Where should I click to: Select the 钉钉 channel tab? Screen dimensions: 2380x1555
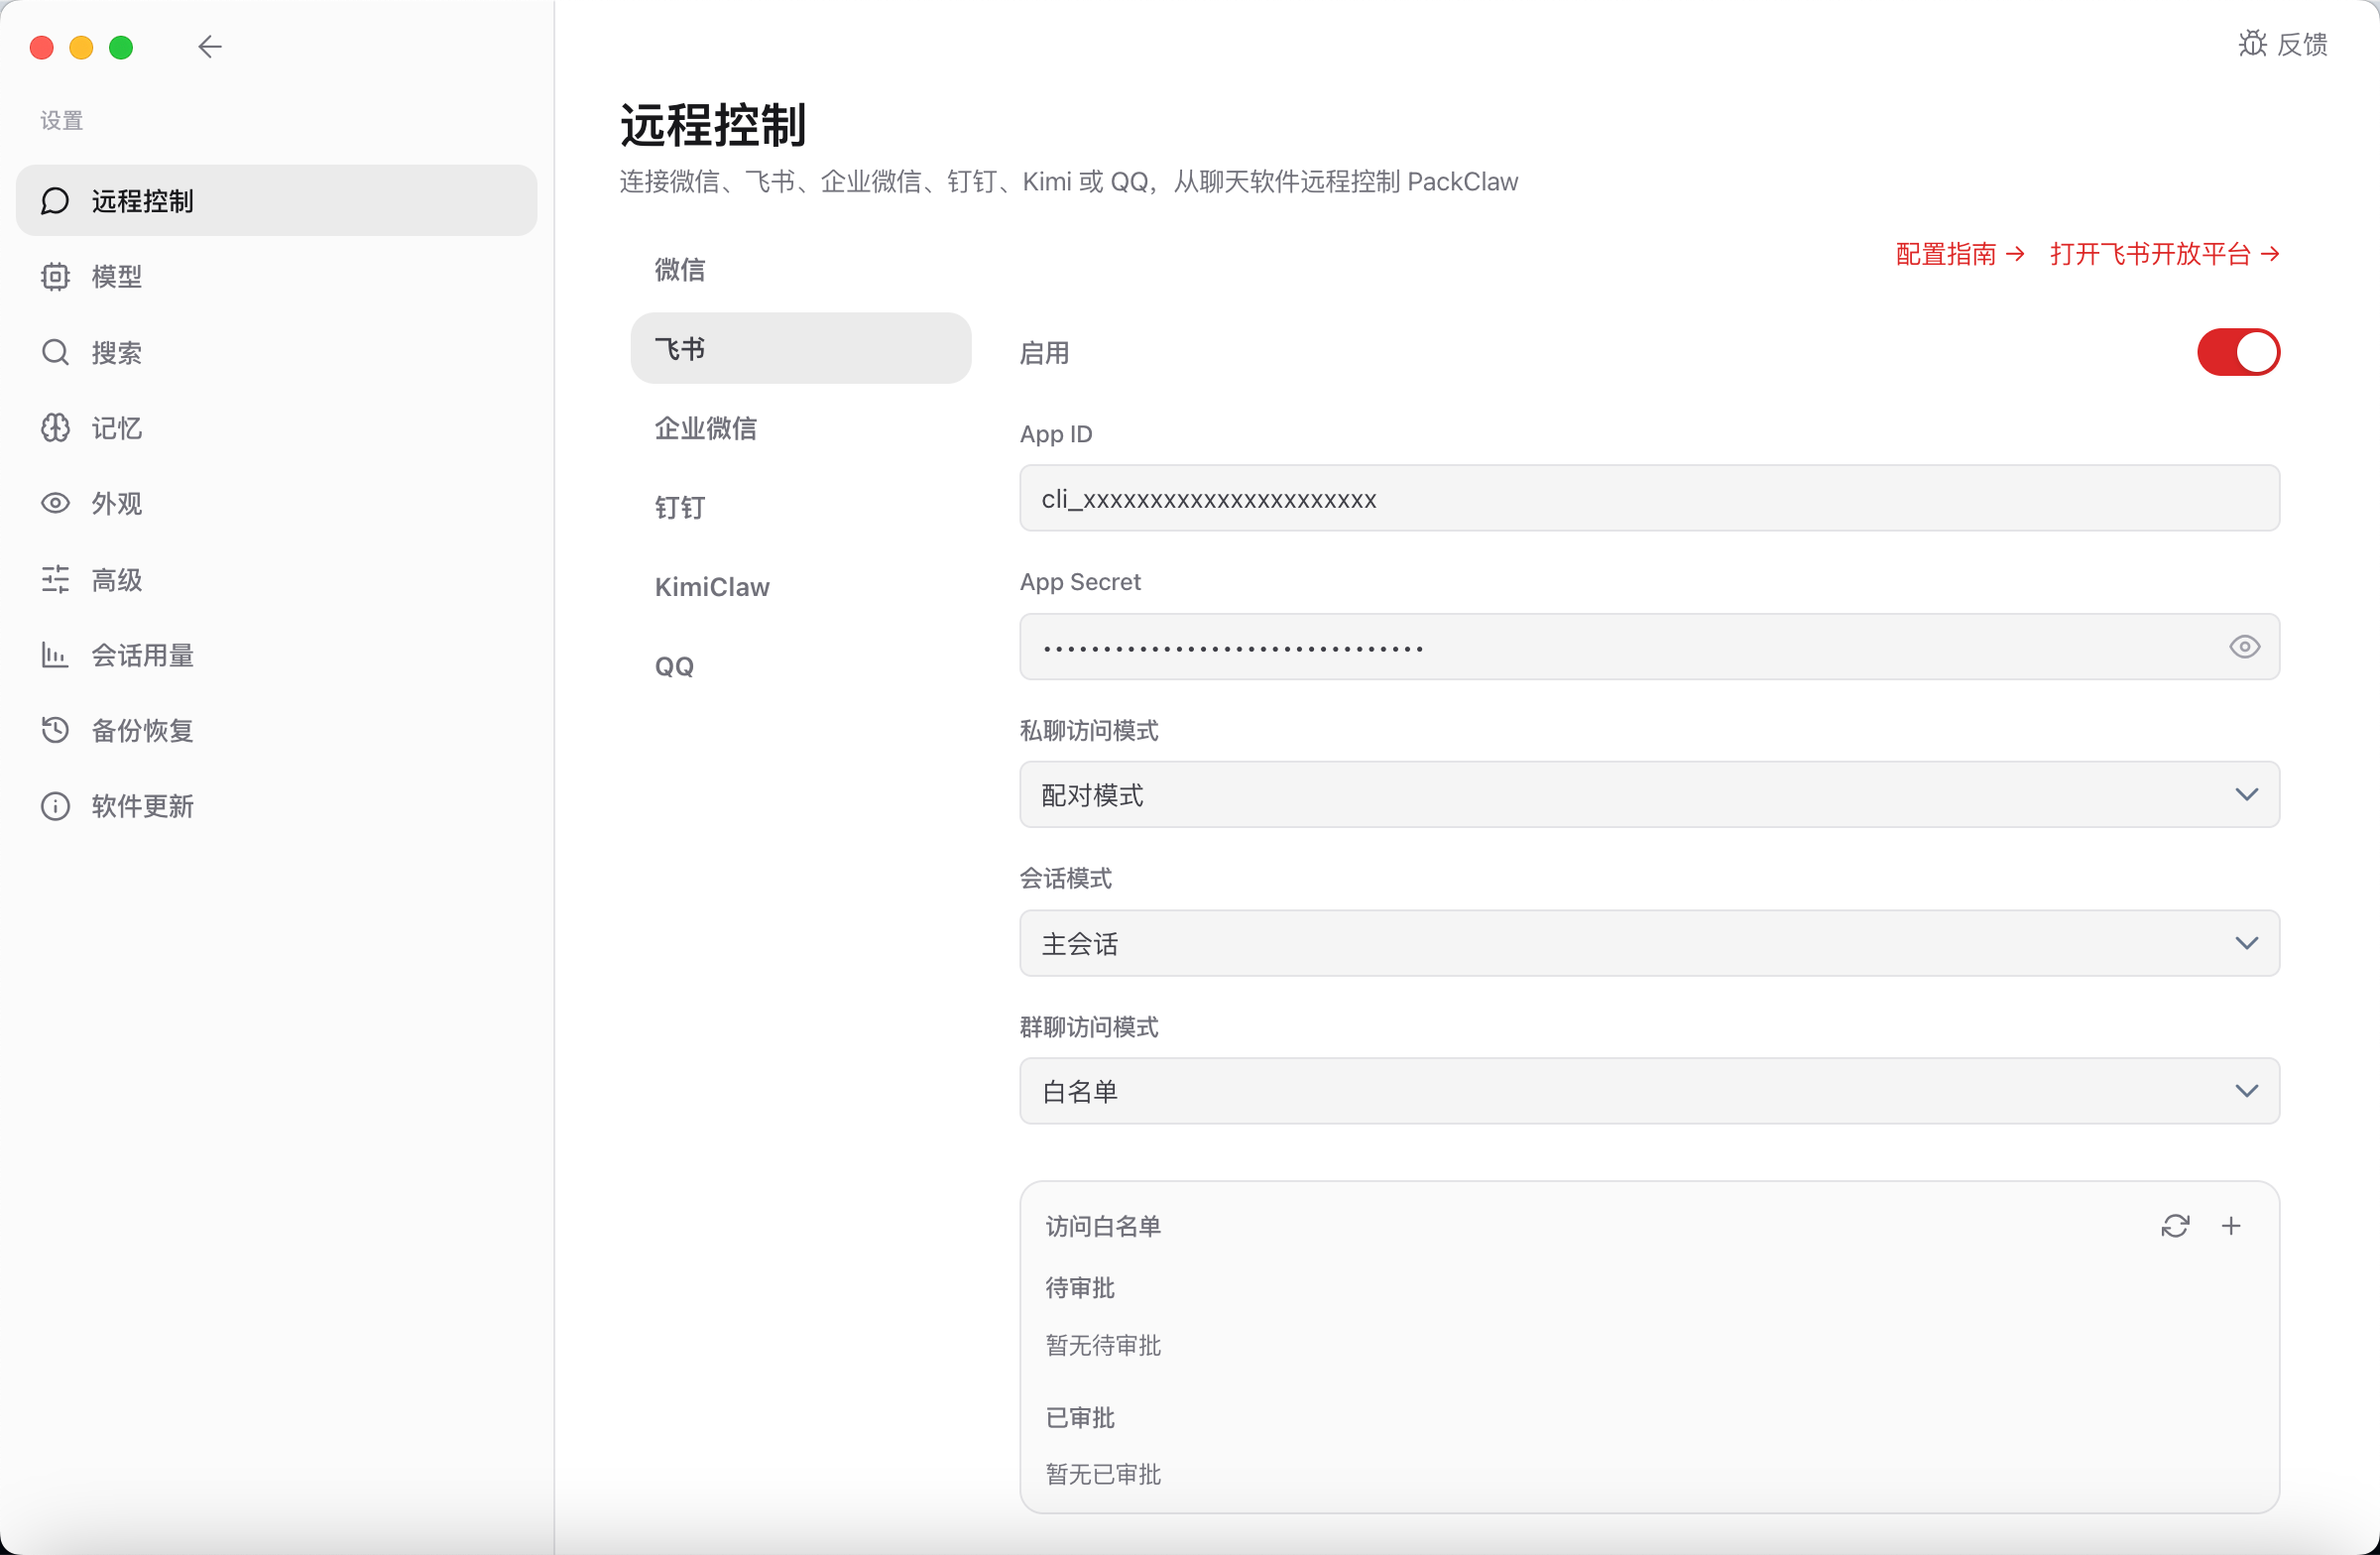800,507
